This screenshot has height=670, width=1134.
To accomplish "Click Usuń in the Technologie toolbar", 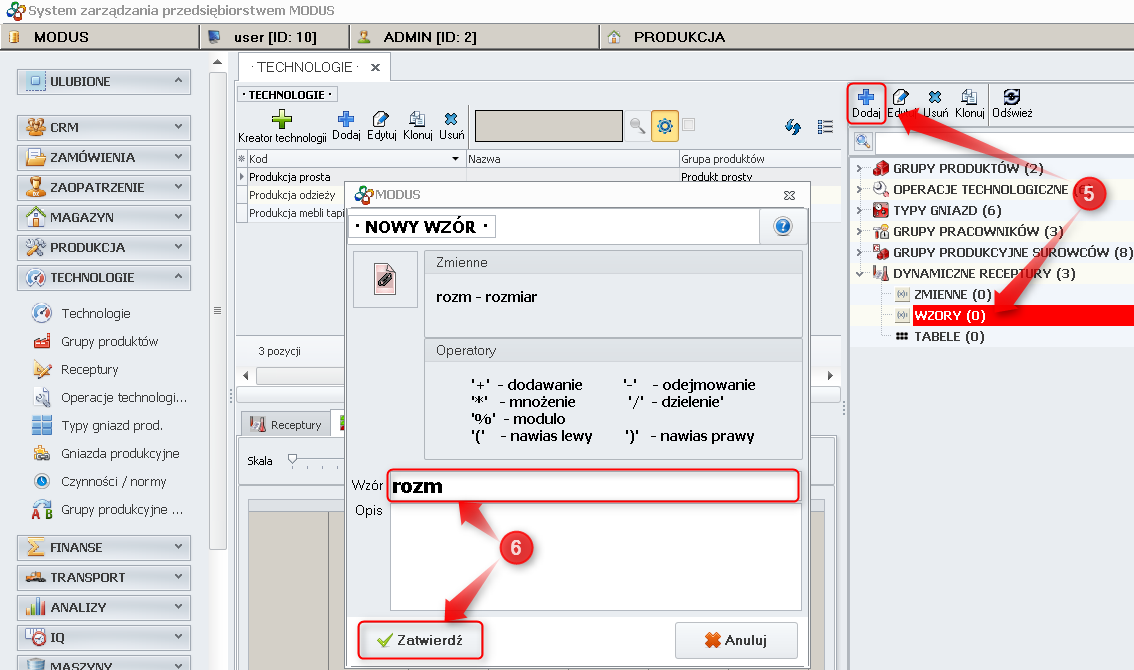I will point(451,126).
